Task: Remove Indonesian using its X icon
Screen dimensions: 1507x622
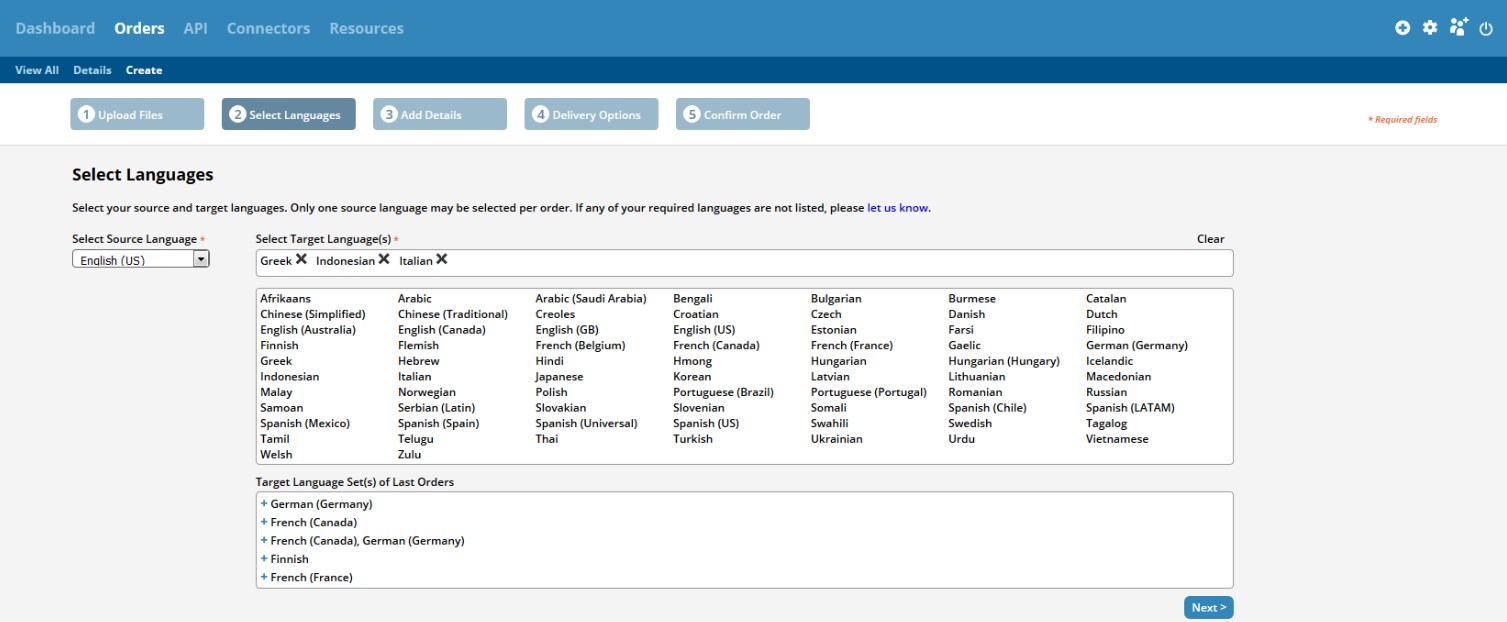Action: tap(384, 260)
